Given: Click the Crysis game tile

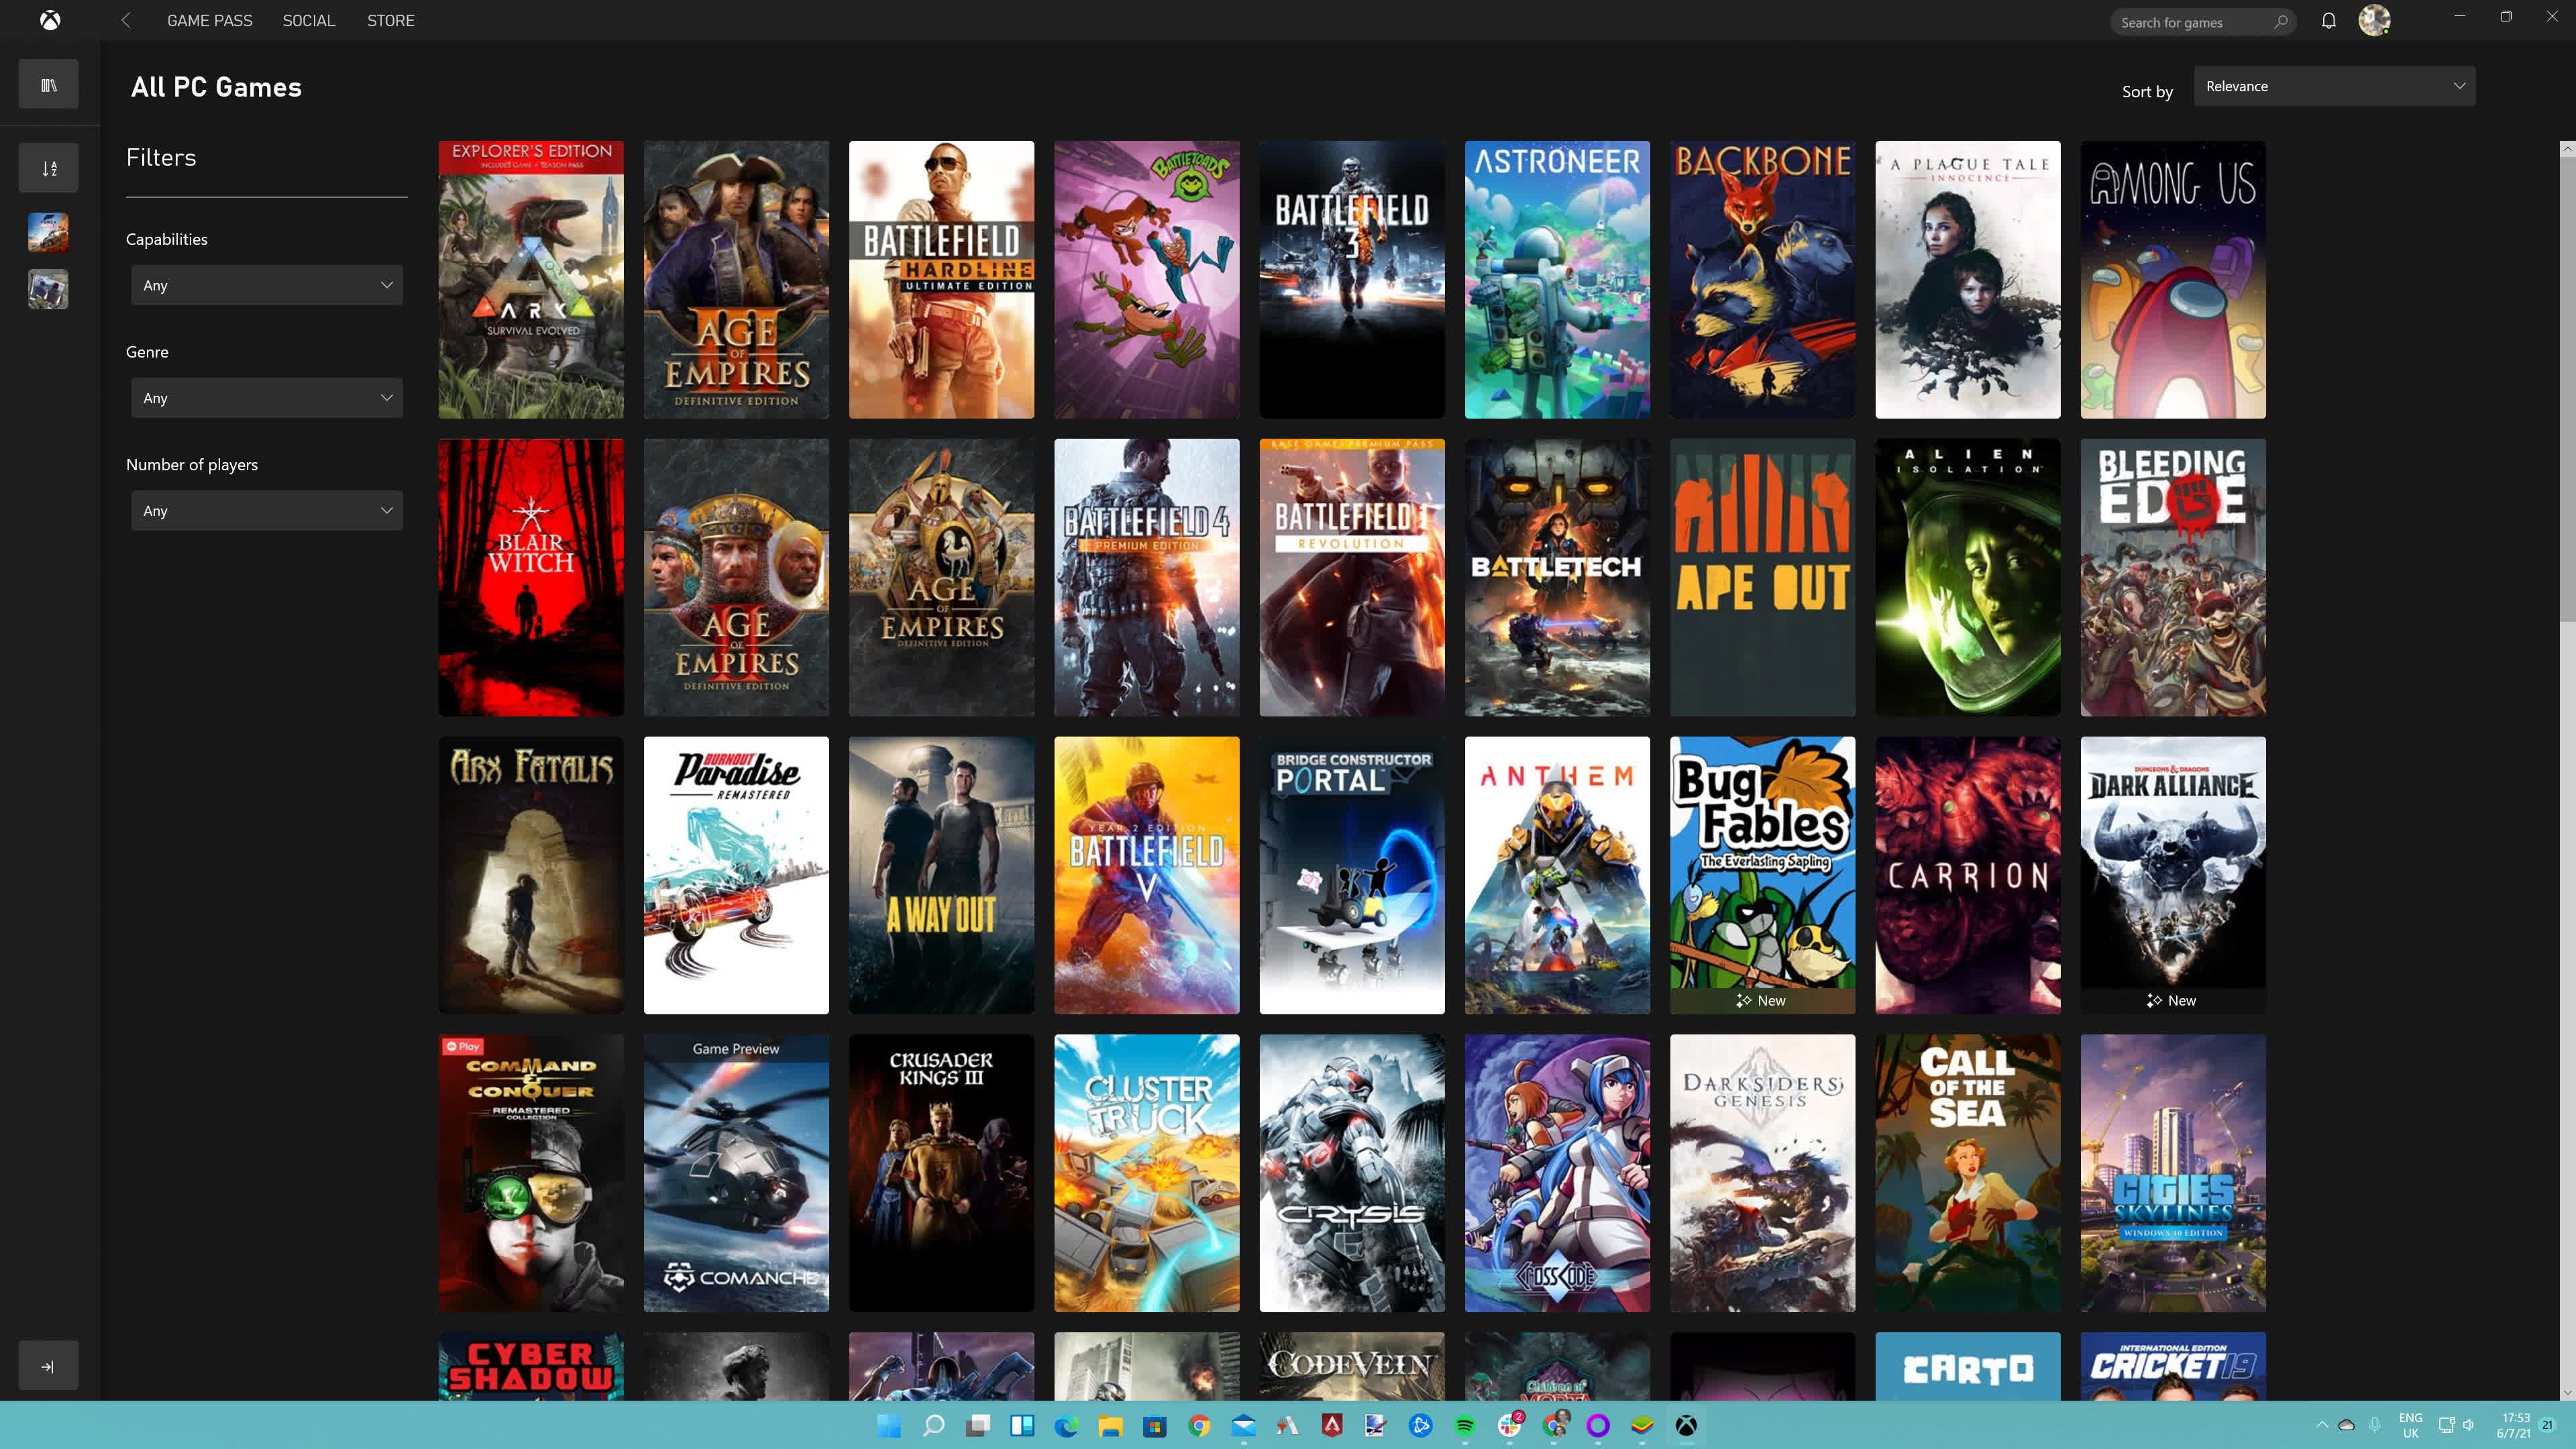Looking at the screenshot, I should 1352,1171.
